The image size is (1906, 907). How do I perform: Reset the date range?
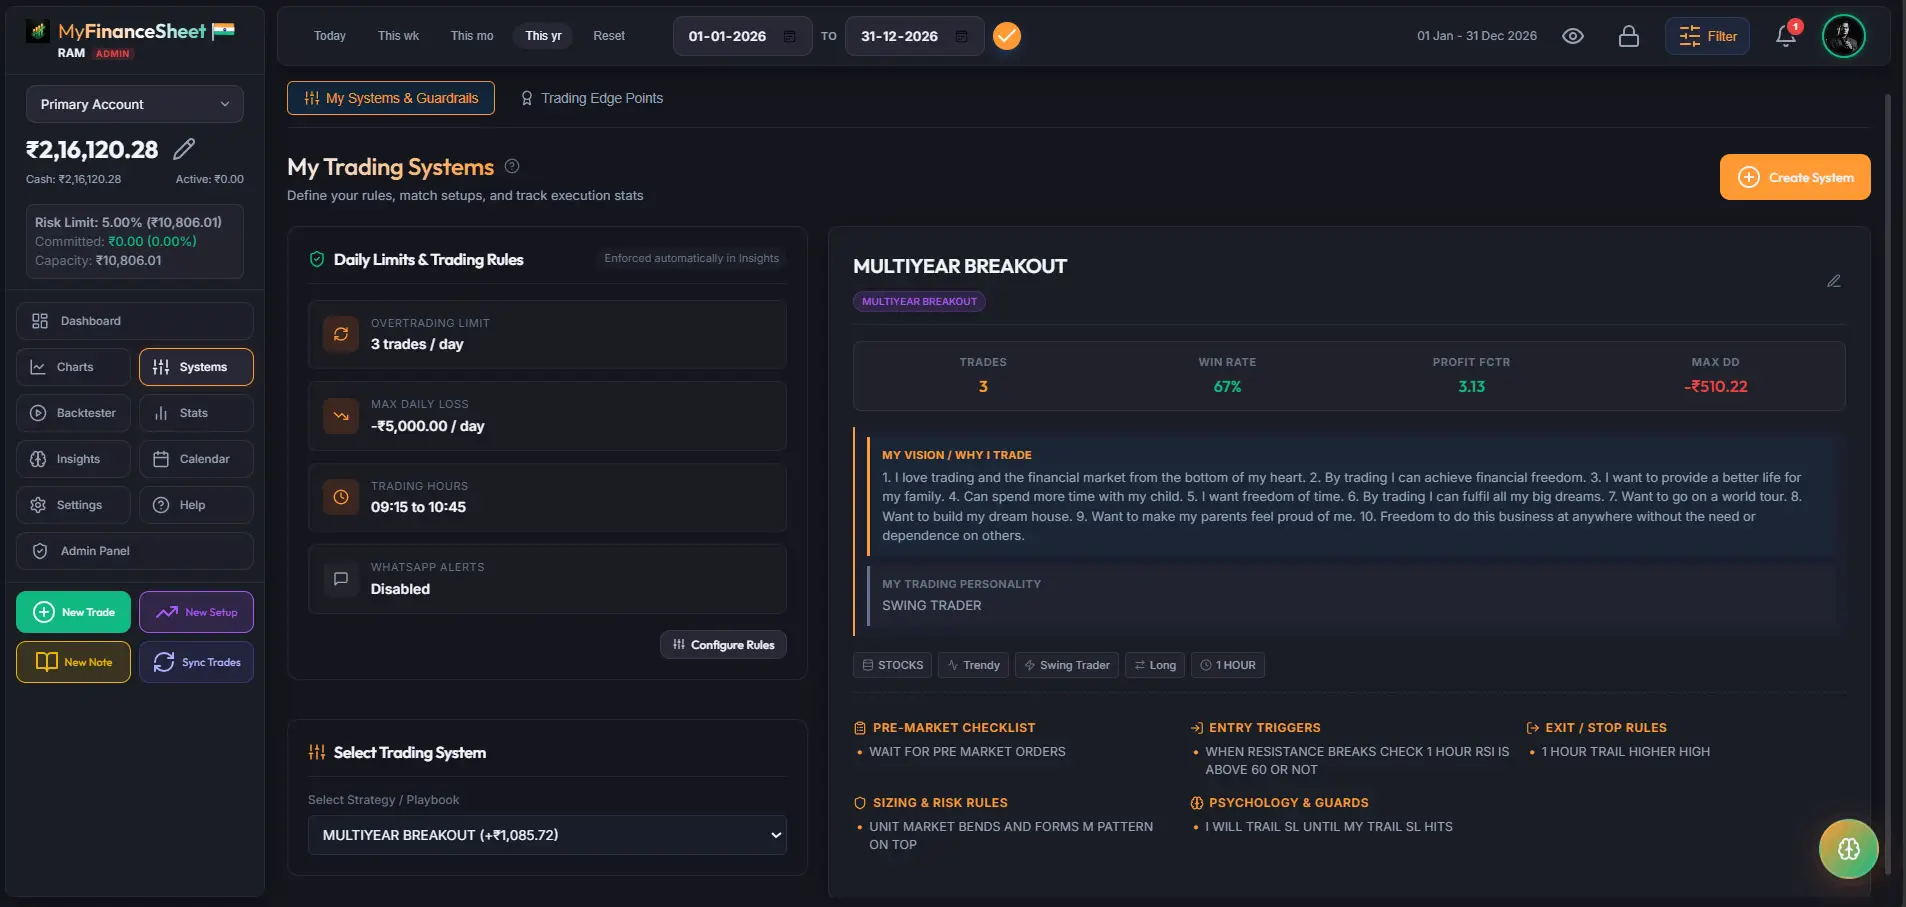pos(609,36)
